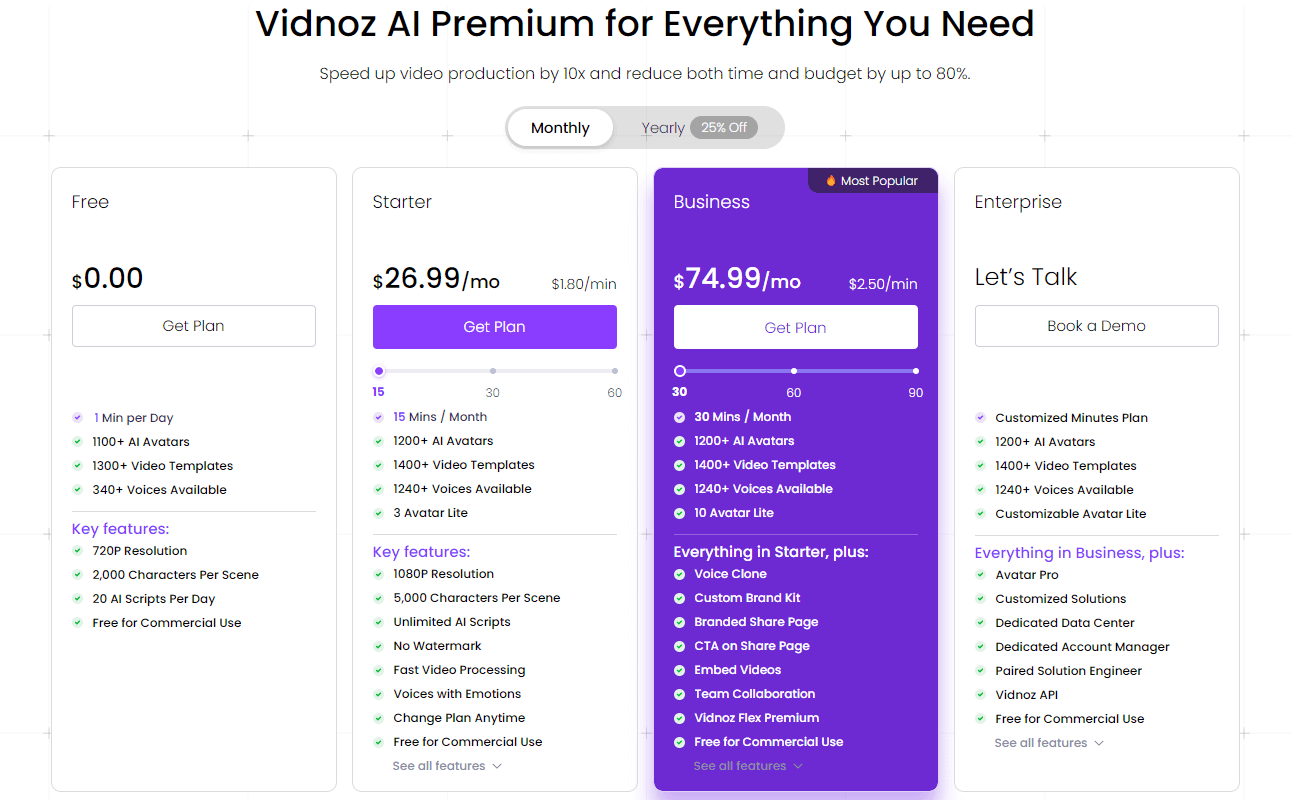The height and width of the screenshot is (800, 1292).
Task: Expand See all features in Enterprise plan
Action: pos(1049,743)
